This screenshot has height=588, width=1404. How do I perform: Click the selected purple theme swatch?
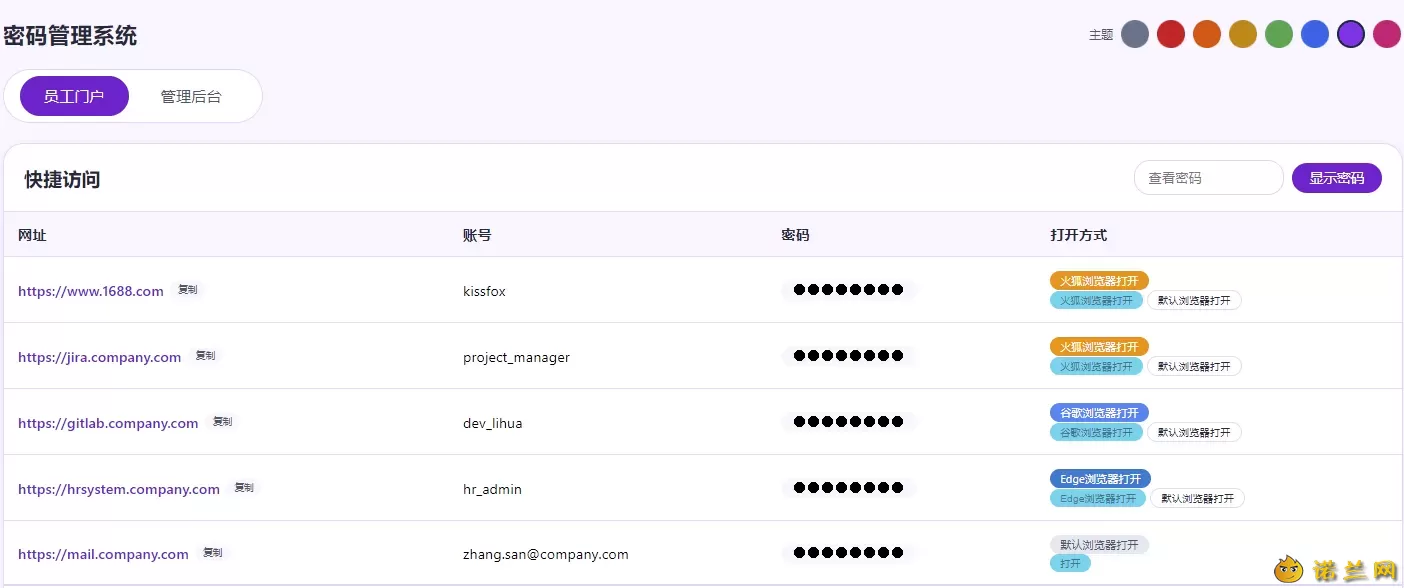(x=1351, y=34)
